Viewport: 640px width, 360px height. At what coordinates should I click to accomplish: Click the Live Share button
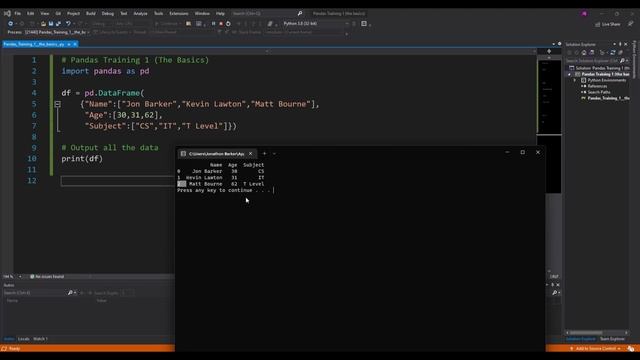[x=608, y=24]
